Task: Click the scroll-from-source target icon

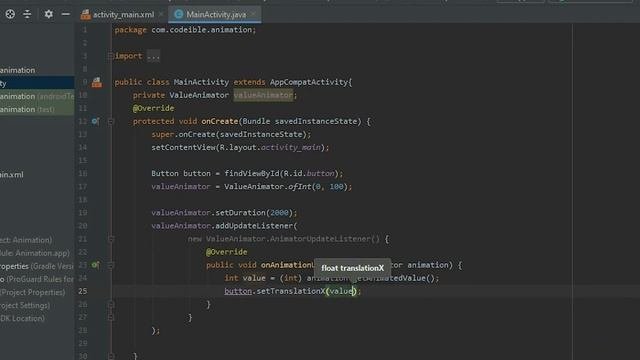Action: tap(10, 14)
